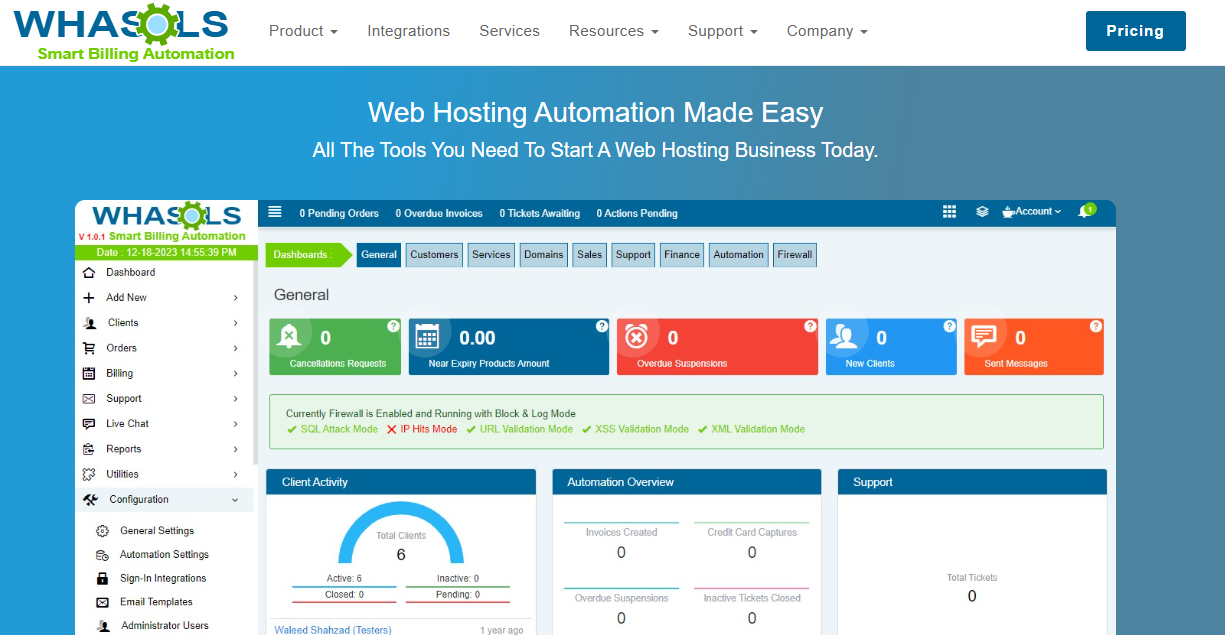Click 0 Overdue Invoices link

pos(439,213)
